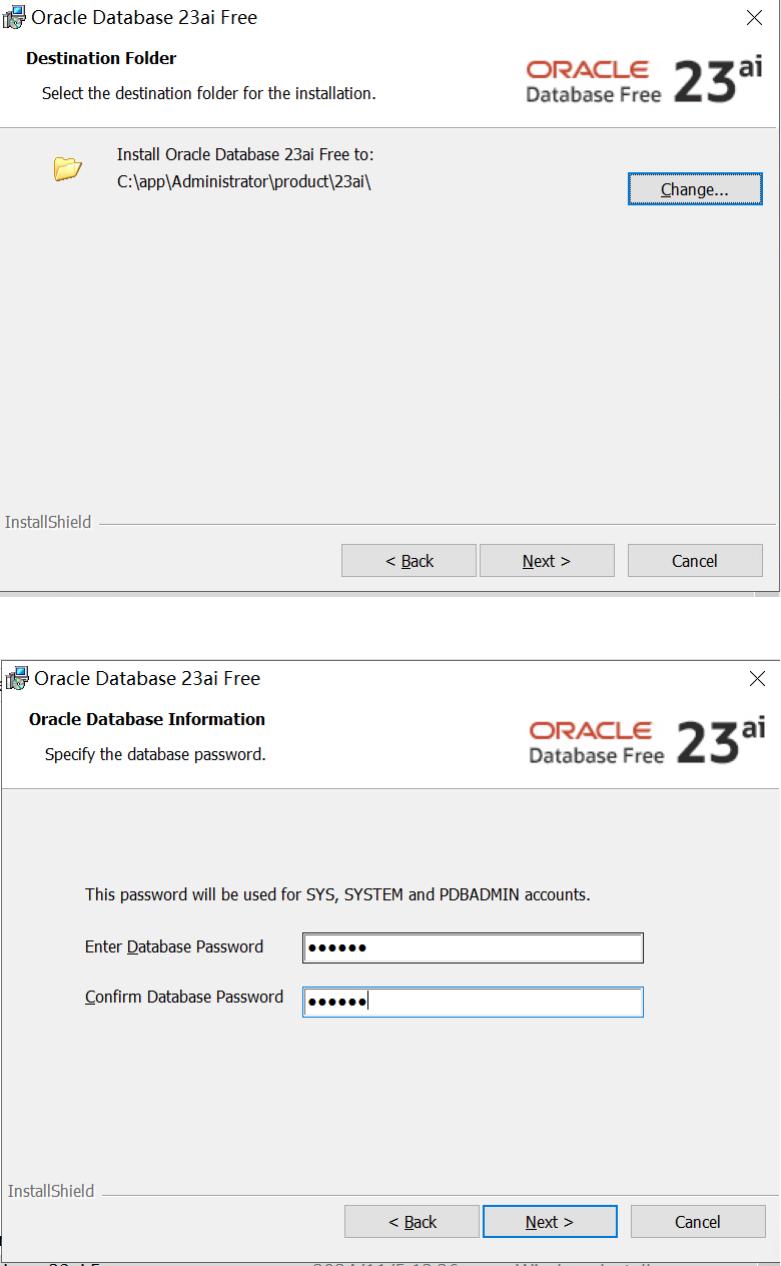
Task: Click the "Enter Database Password" label
Action: pyautogui.click(x=174, y=947)
